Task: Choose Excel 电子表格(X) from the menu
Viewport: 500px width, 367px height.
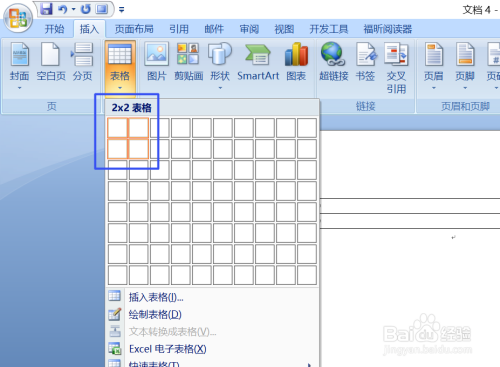Action: (212, 349)
